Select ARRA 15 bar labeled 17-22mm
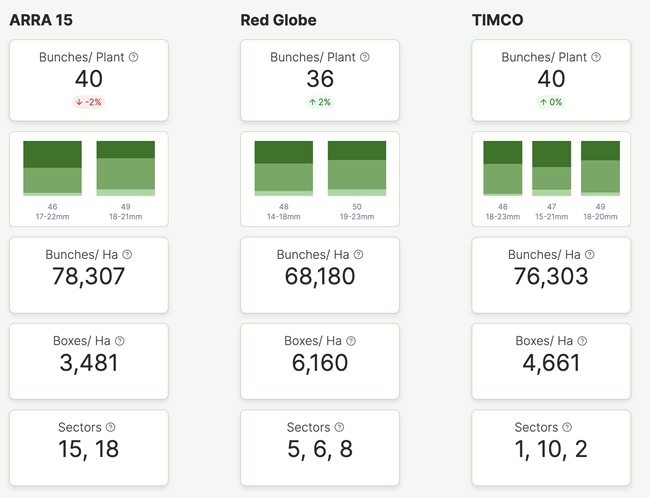650x498 pixels. [52, 168]
